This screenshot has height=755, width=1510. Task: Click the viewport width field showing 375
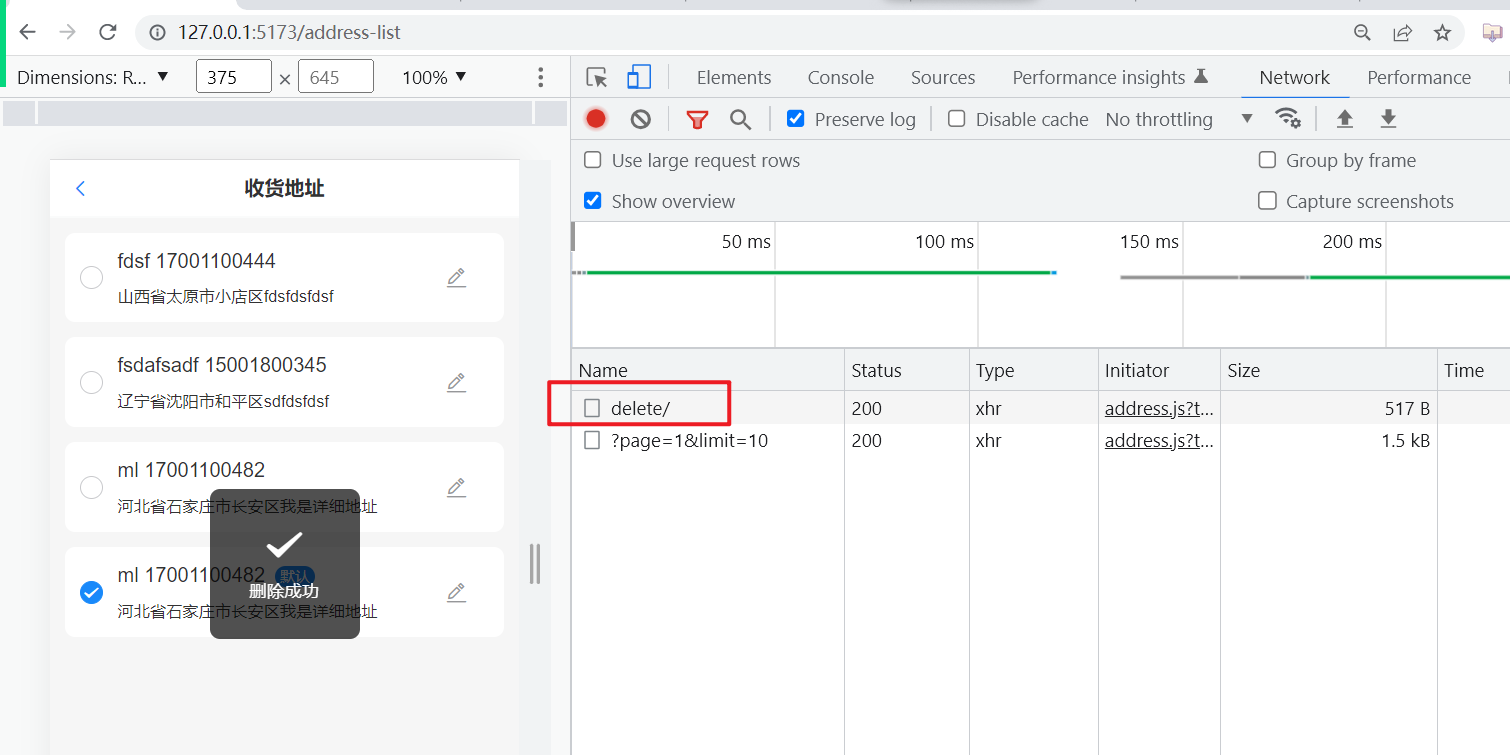click(234, 77)
